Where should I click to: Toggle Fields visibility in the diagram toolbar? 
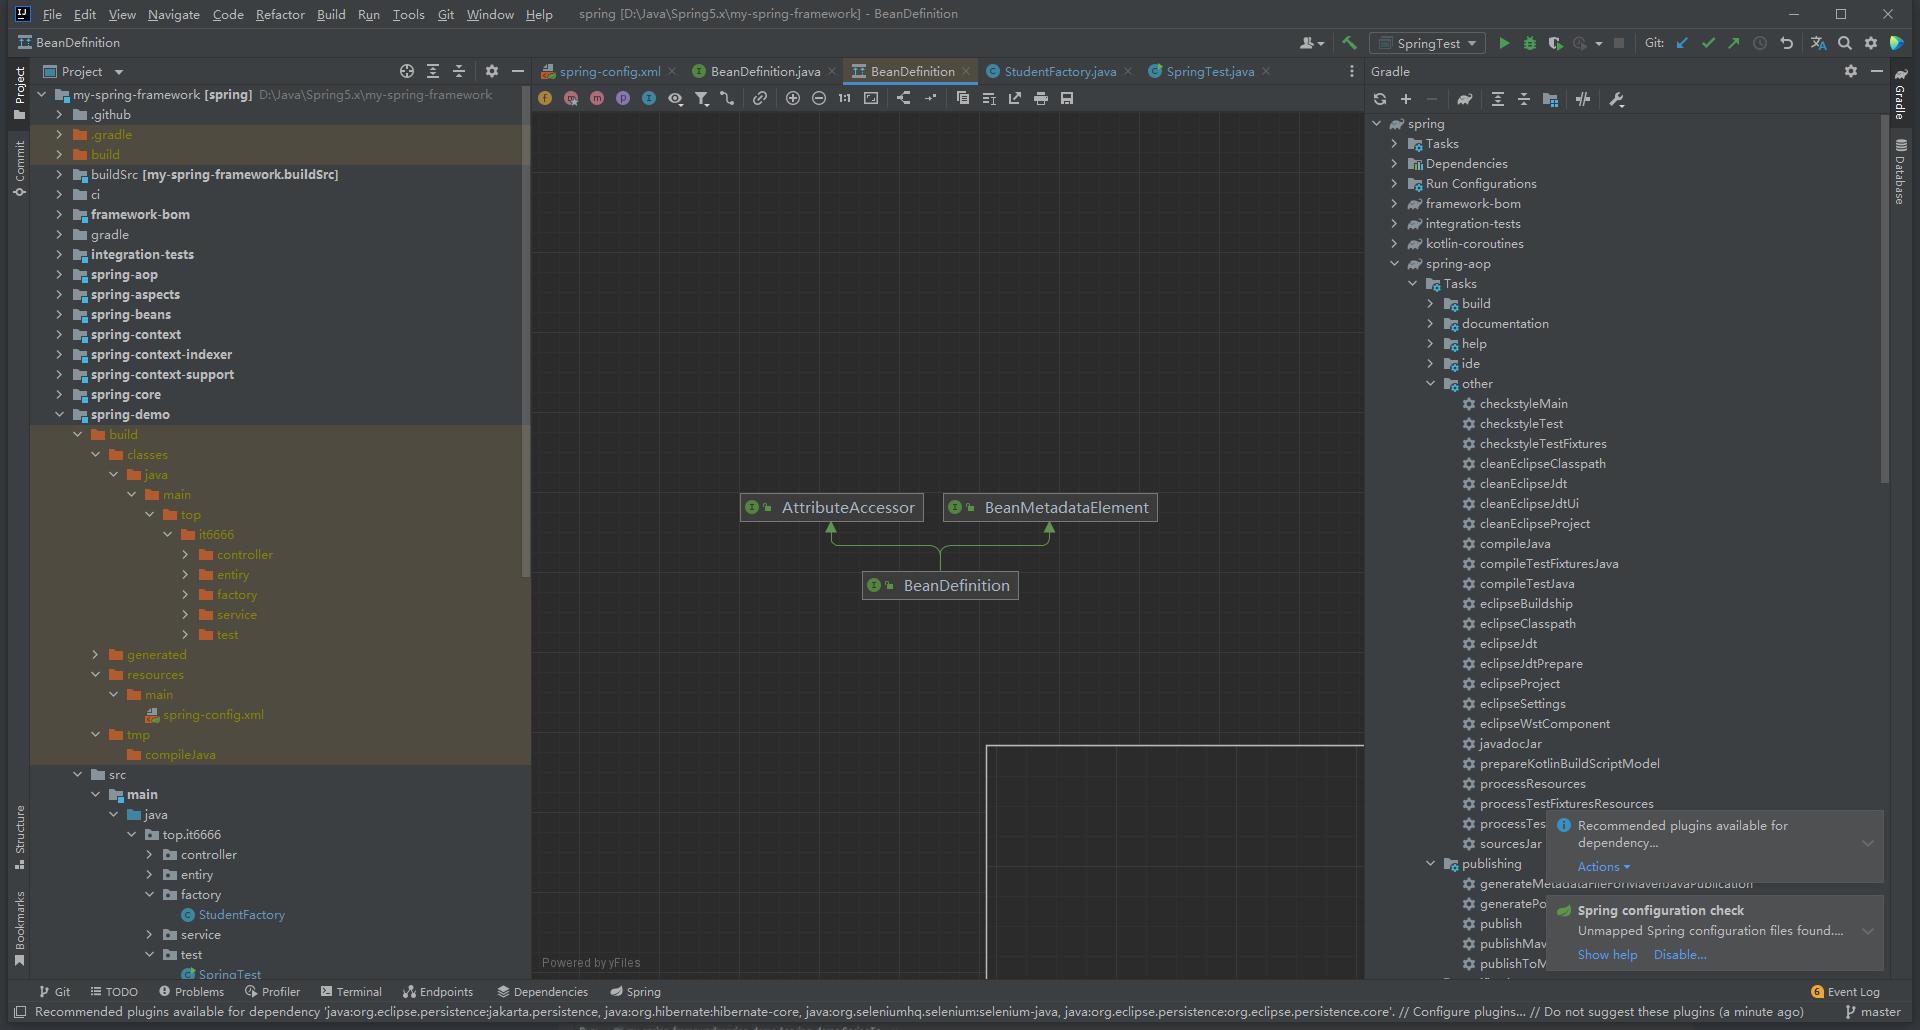(545, 98)
